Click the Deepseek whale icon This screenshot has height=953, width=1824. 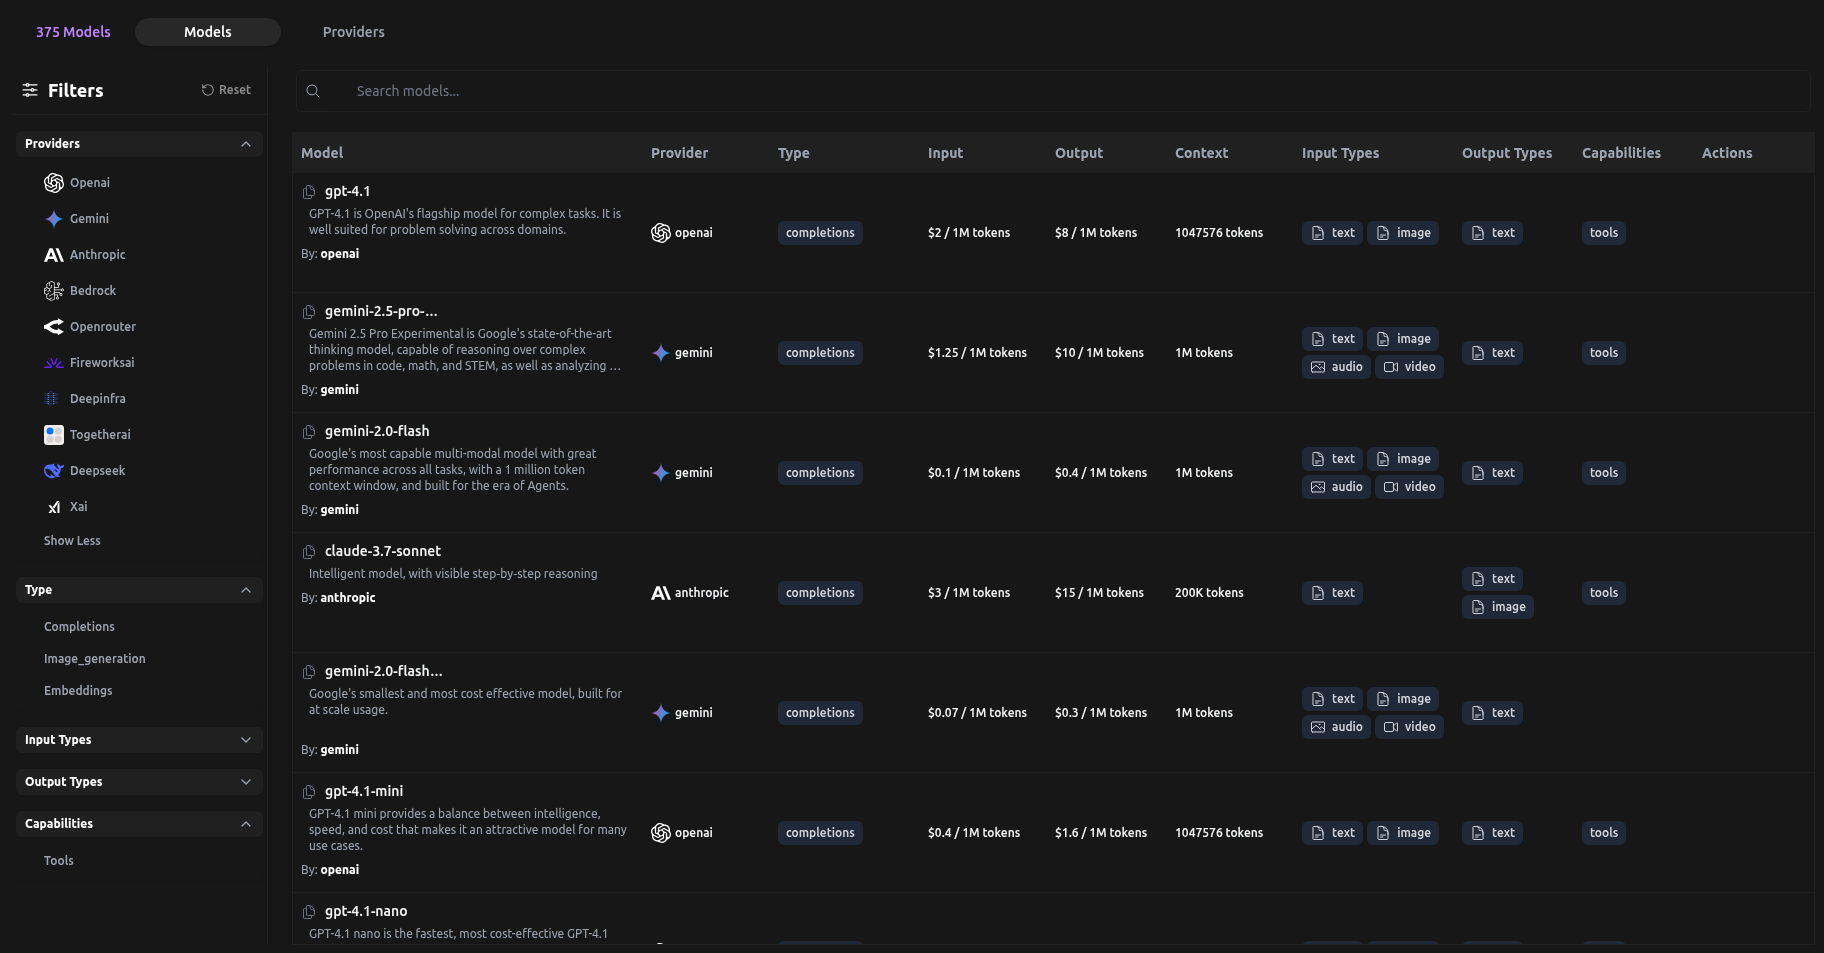[54, 471]
